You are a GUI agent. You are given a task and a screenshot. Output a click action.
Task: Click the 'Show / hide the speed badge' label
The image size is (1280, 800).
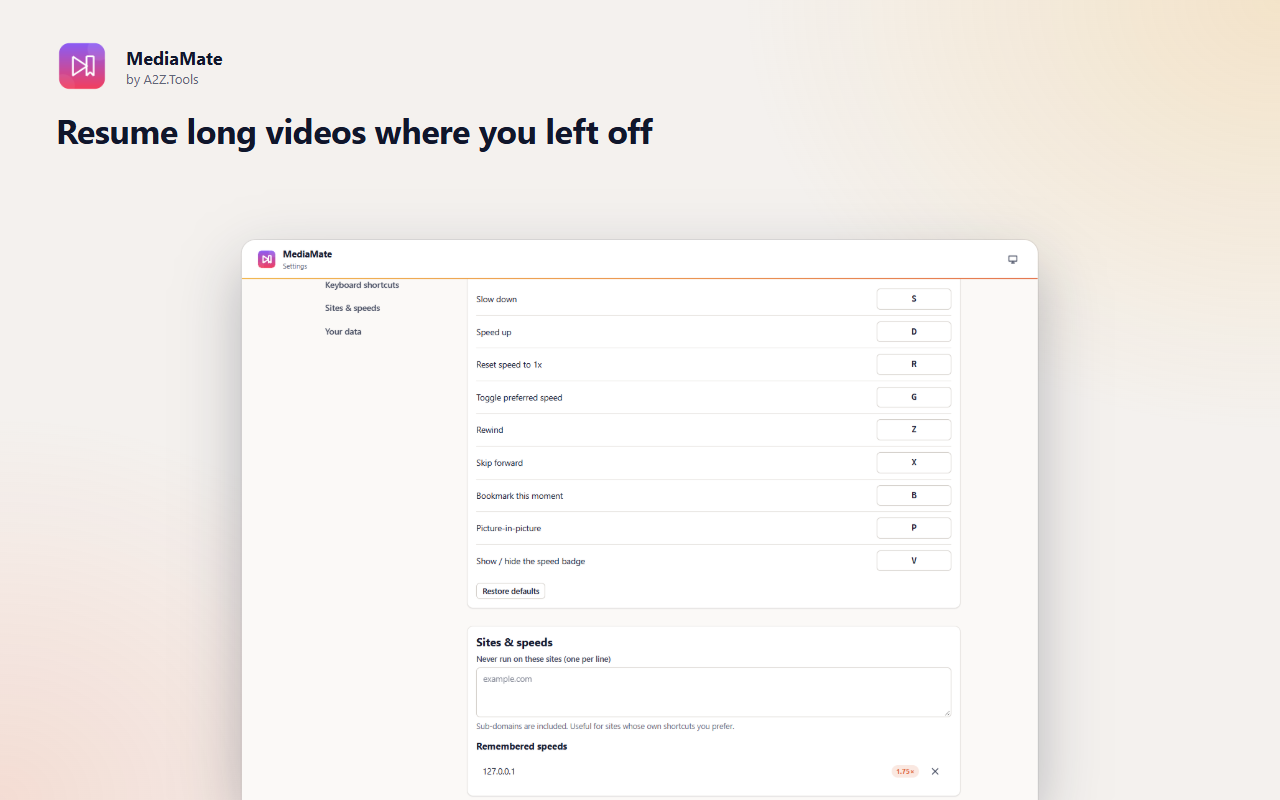[531, 561]
